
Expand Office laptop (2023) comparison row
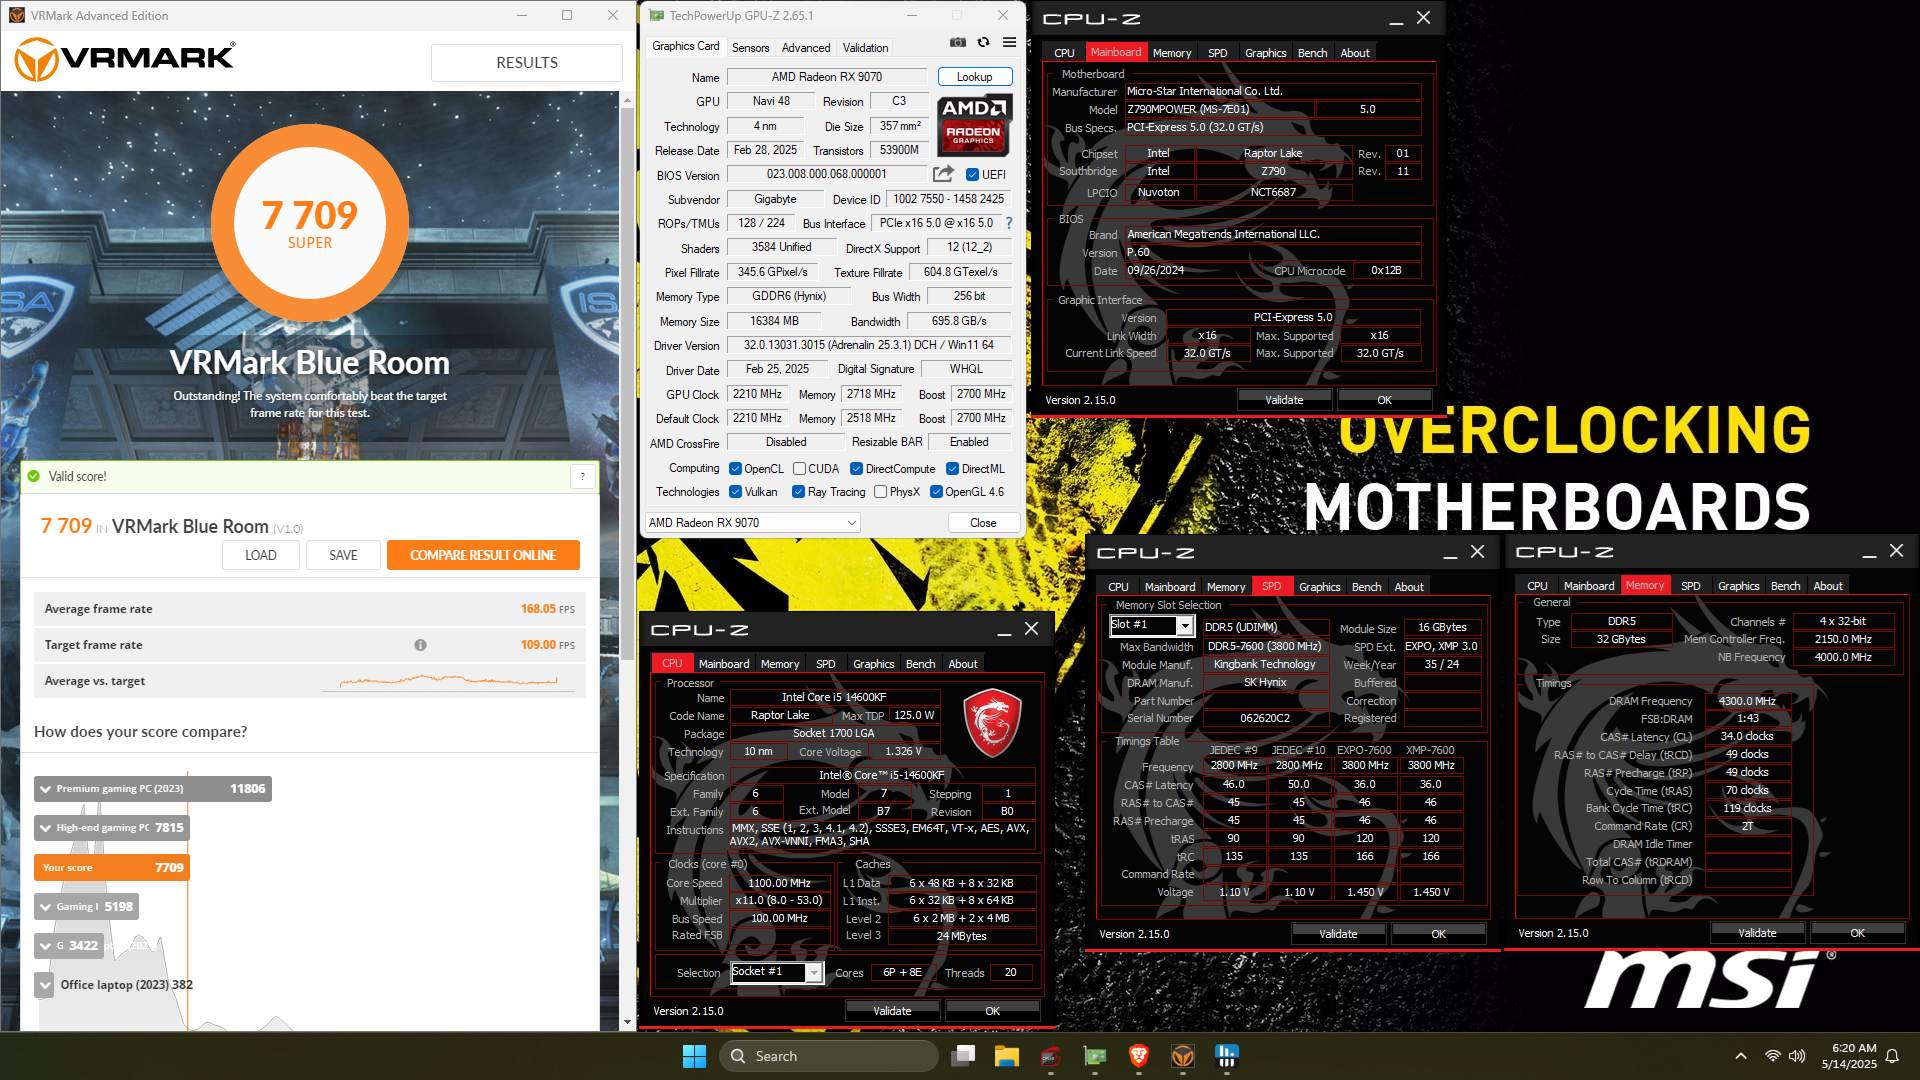tap(46, 985)
